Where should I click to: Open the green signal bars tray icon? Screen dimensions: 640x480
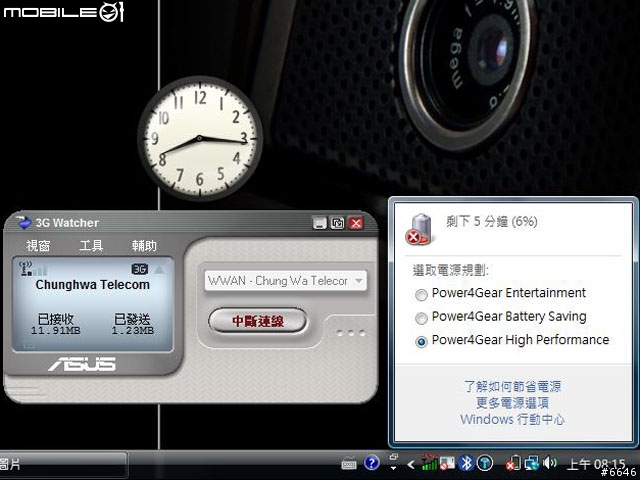click(428, 463)
